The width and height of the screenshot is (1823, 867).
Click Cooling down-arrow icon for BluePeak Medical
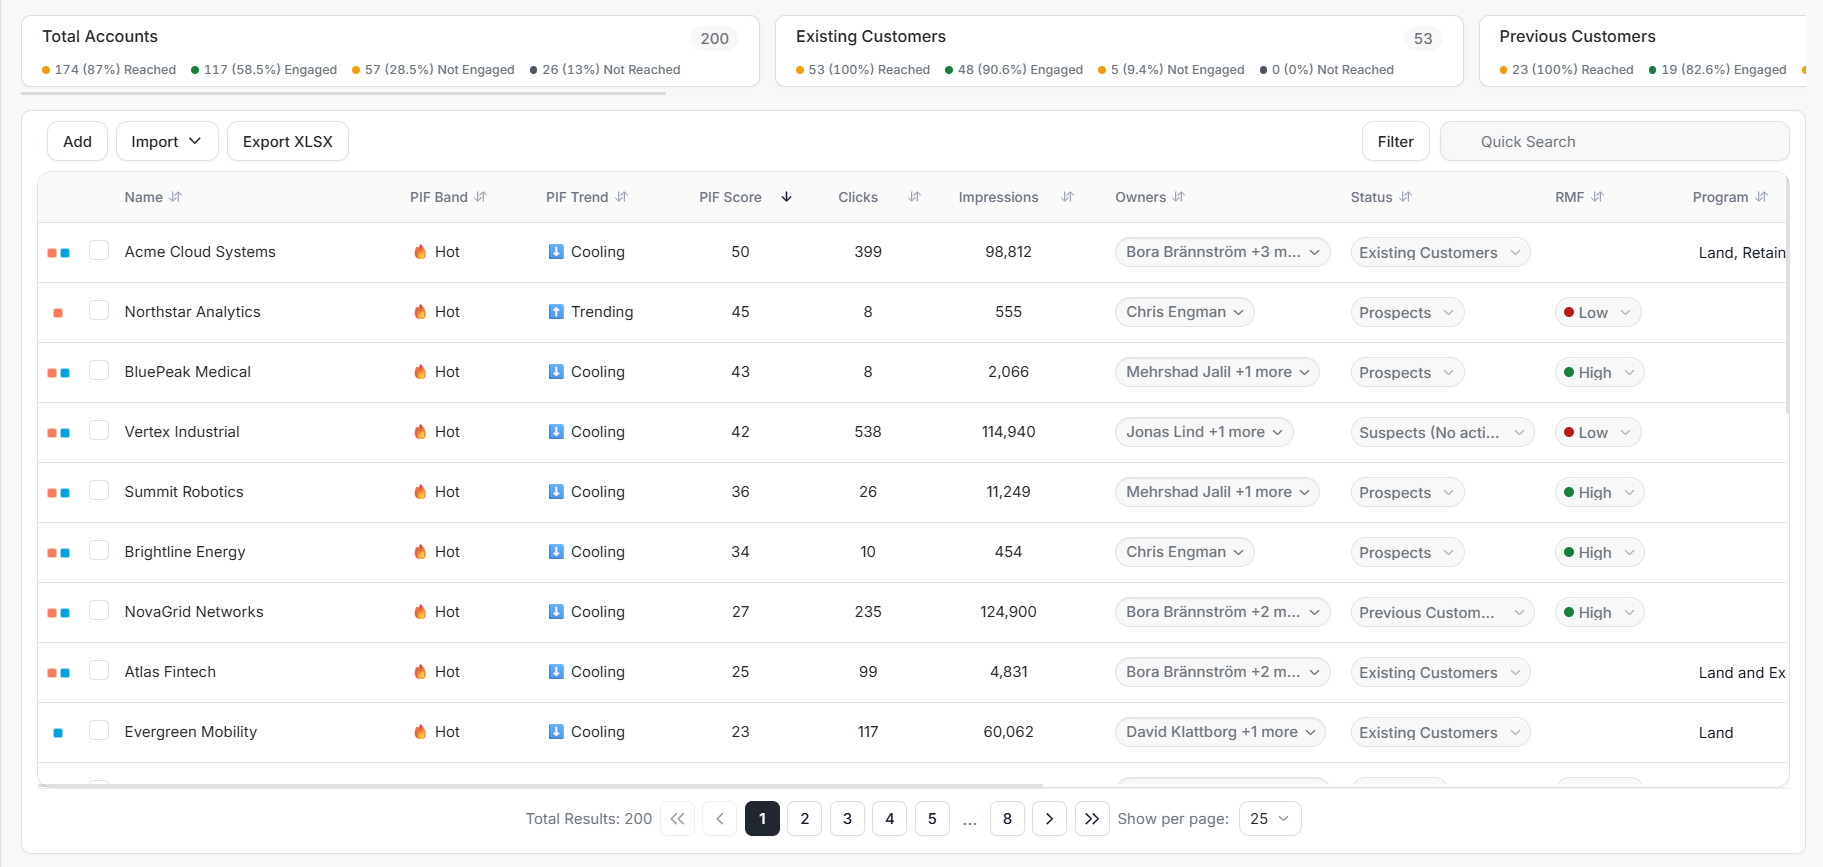point(556,372)
